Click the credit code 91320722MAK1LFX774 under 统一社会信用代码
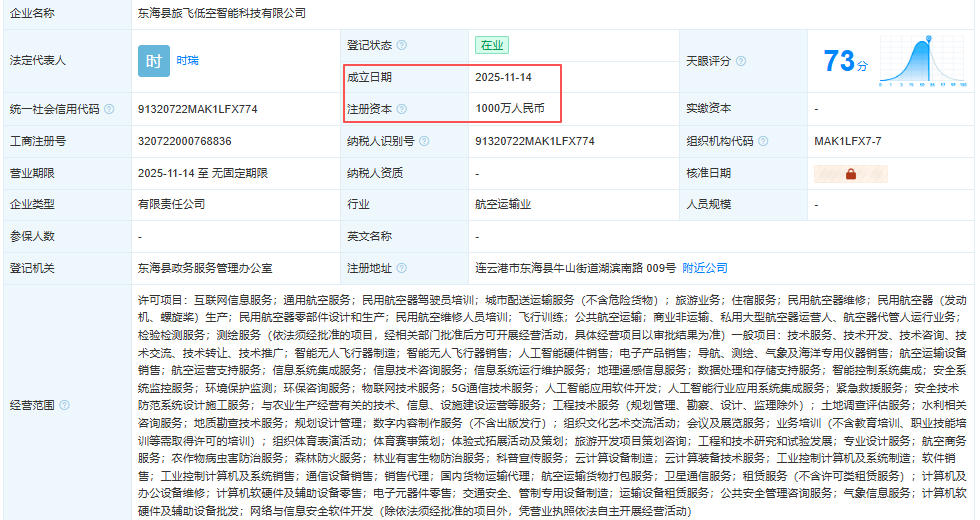The height and width of the screenshot is (520, 980). click(x=197, y=109)
